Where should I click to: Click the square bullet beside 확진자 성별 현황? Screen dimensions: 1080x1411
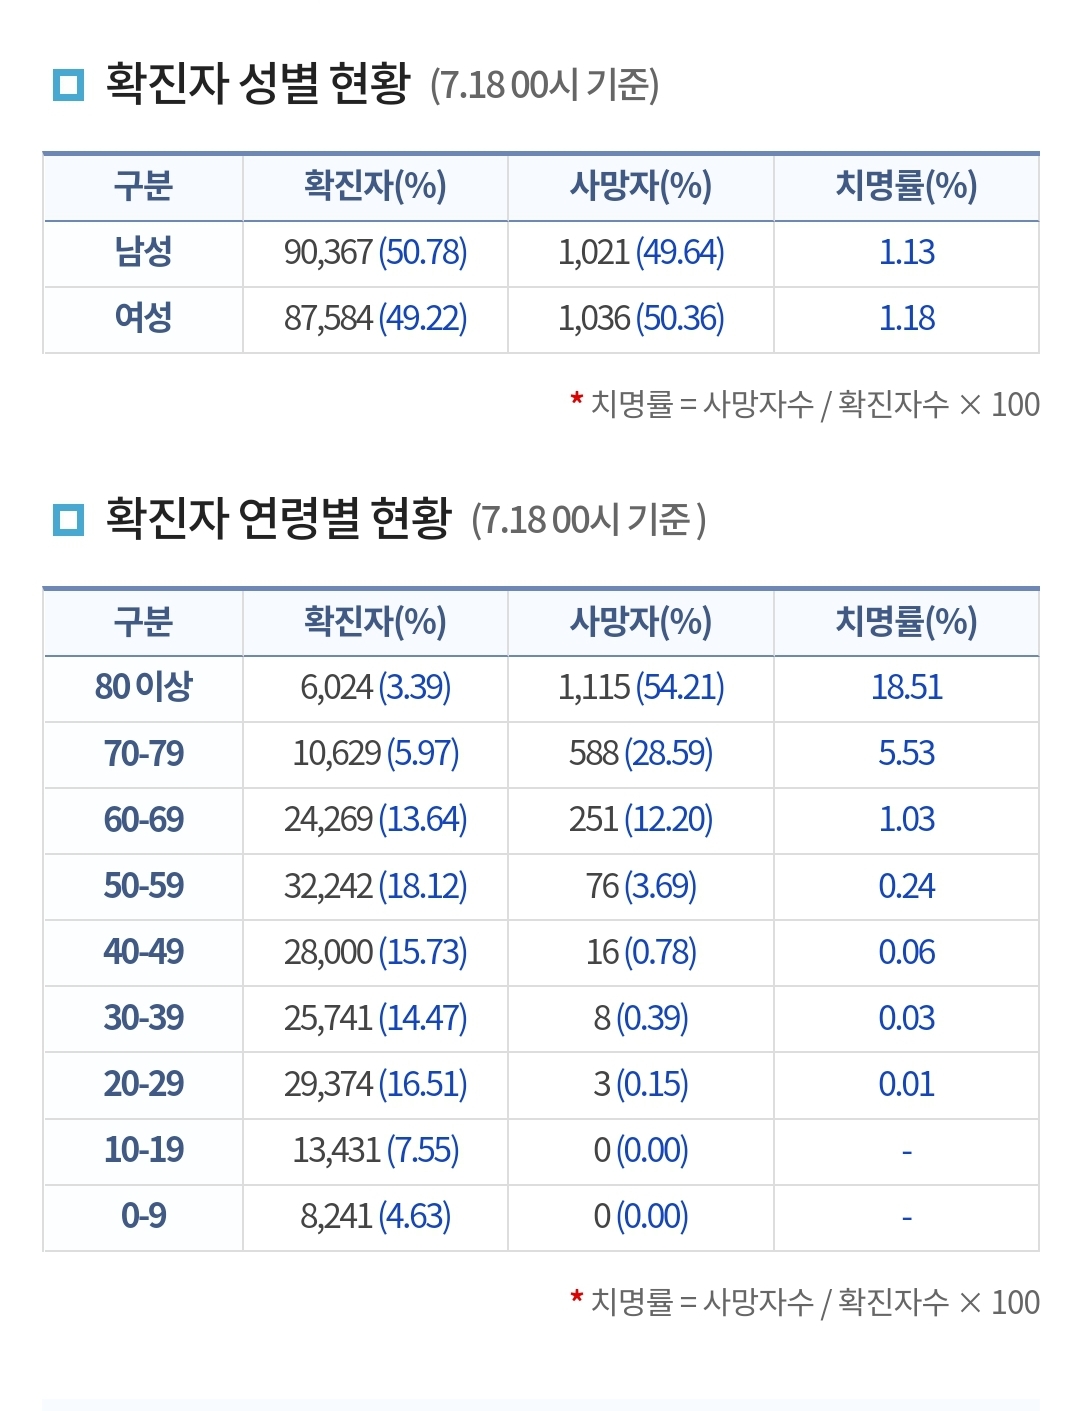[x=68, y=84]
